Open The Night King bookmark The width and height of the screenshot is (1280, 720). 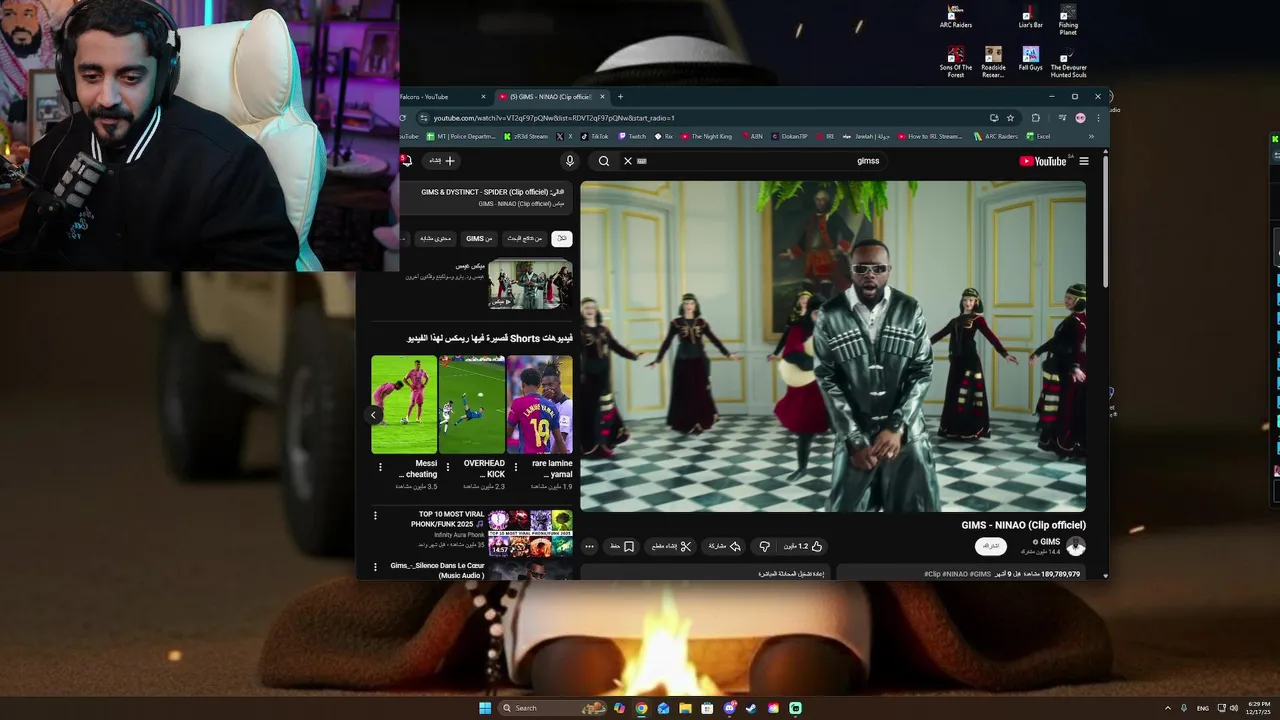click(706, 136)
